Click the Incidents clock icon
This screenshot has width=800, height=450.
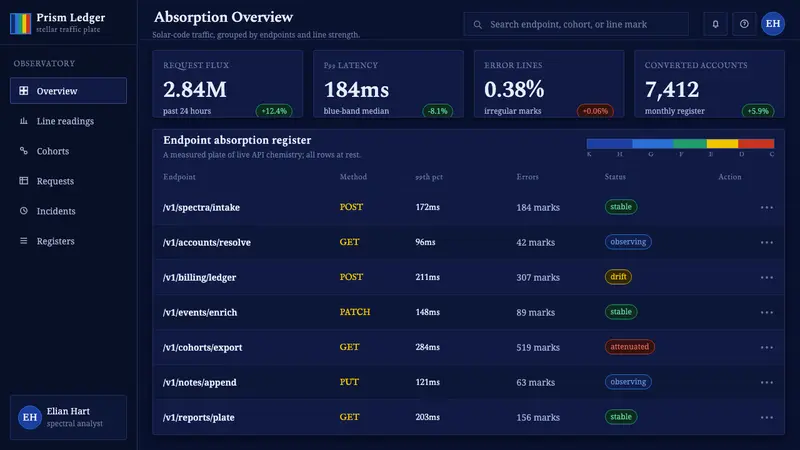[23, 211]
